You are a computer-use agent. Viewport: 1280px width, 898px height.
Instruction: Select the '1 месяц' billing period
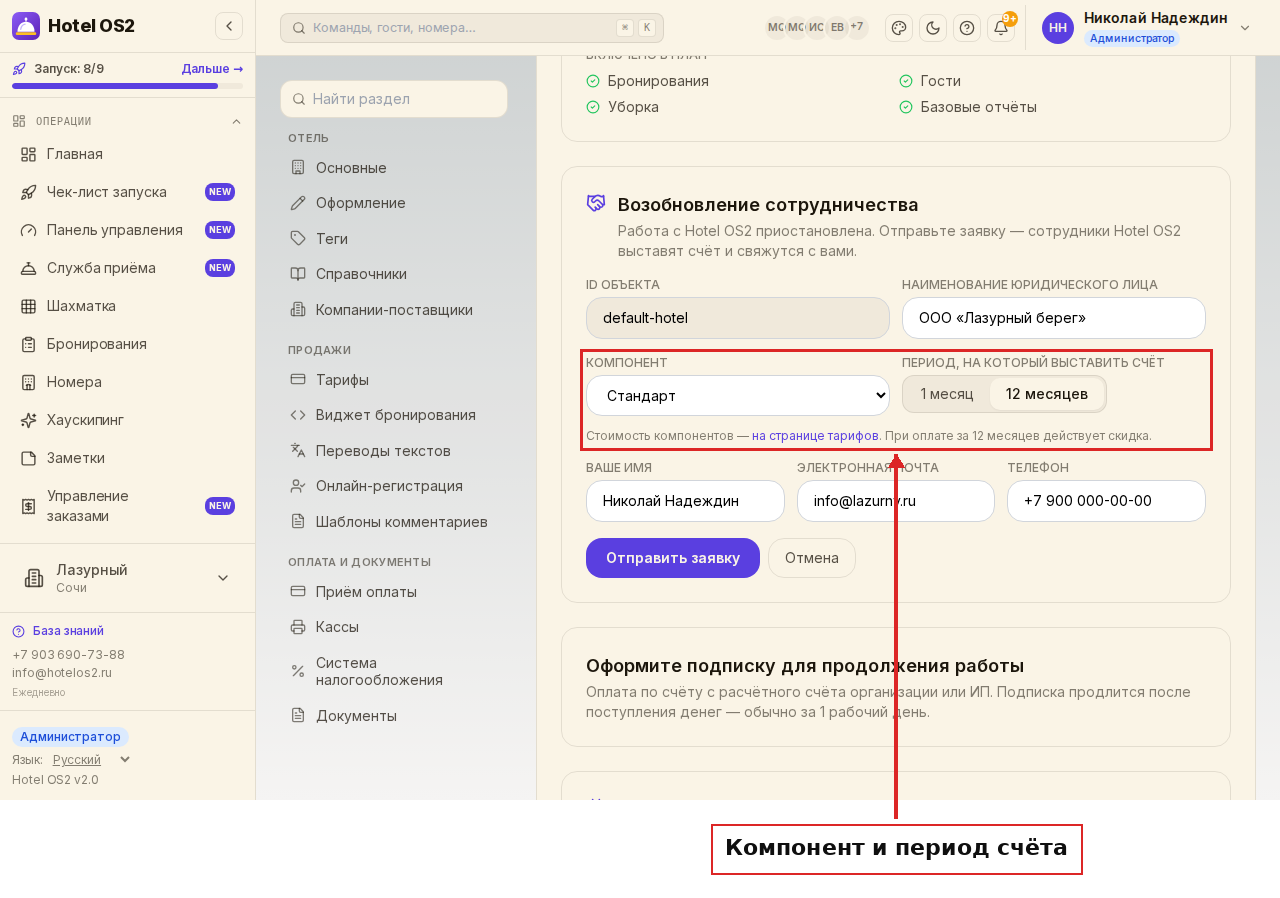(x=947, y=394)
